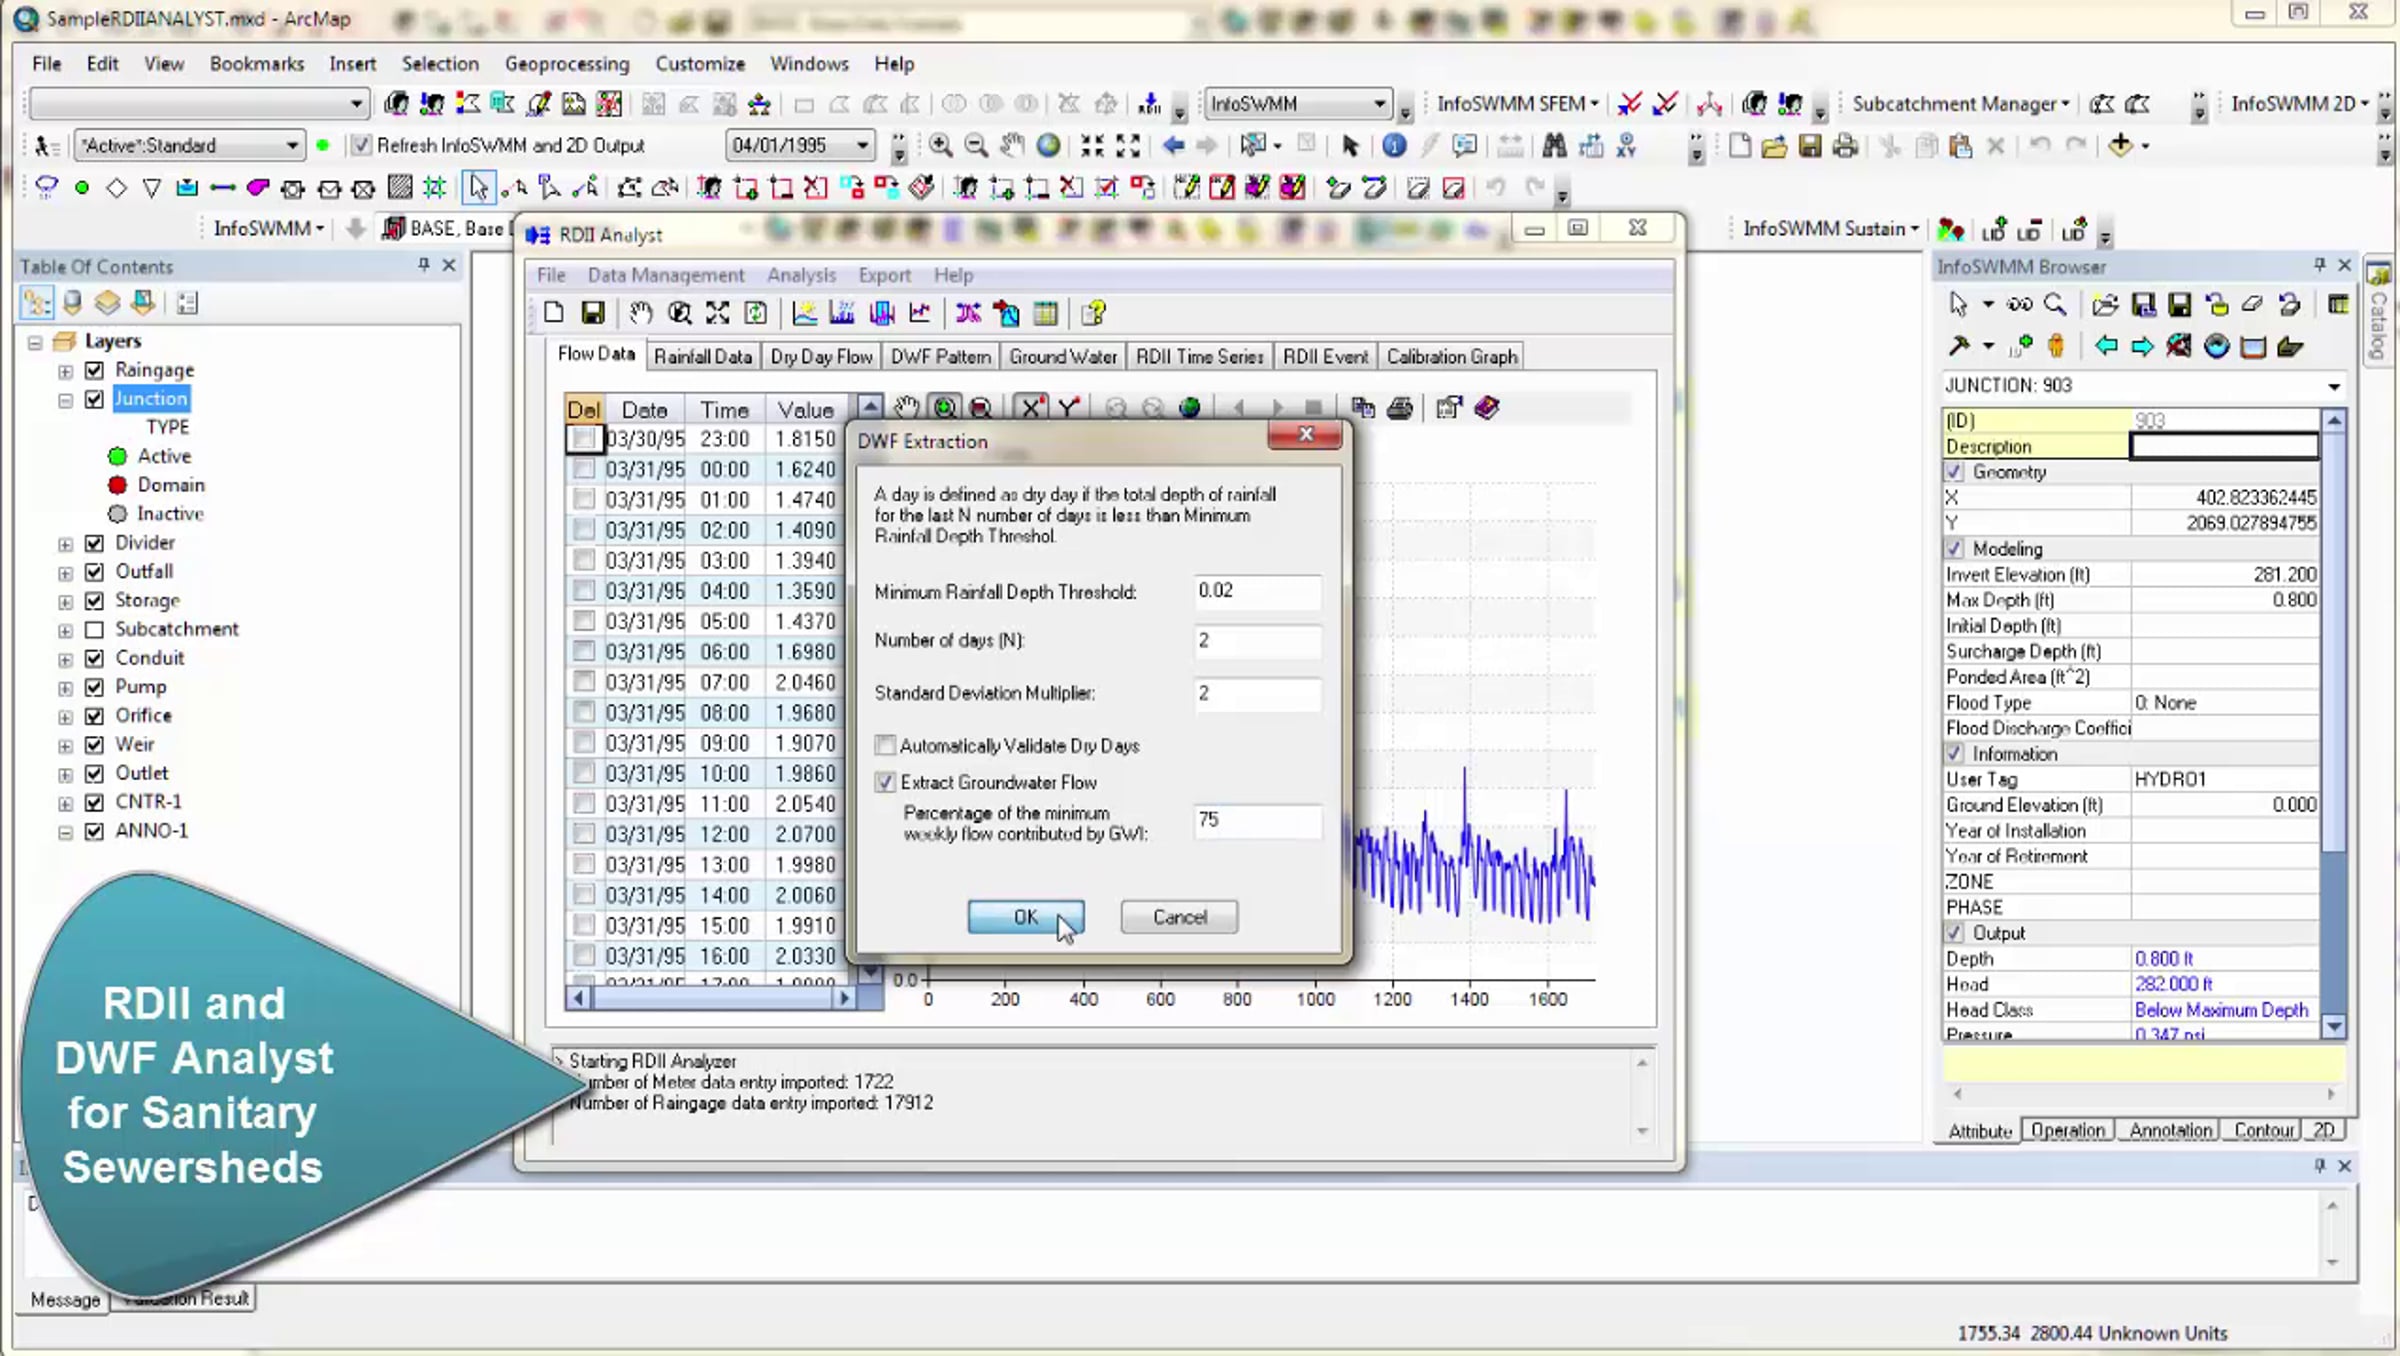
Task: Open the 'Active':Standard dropdown
Action: [291, 146]
